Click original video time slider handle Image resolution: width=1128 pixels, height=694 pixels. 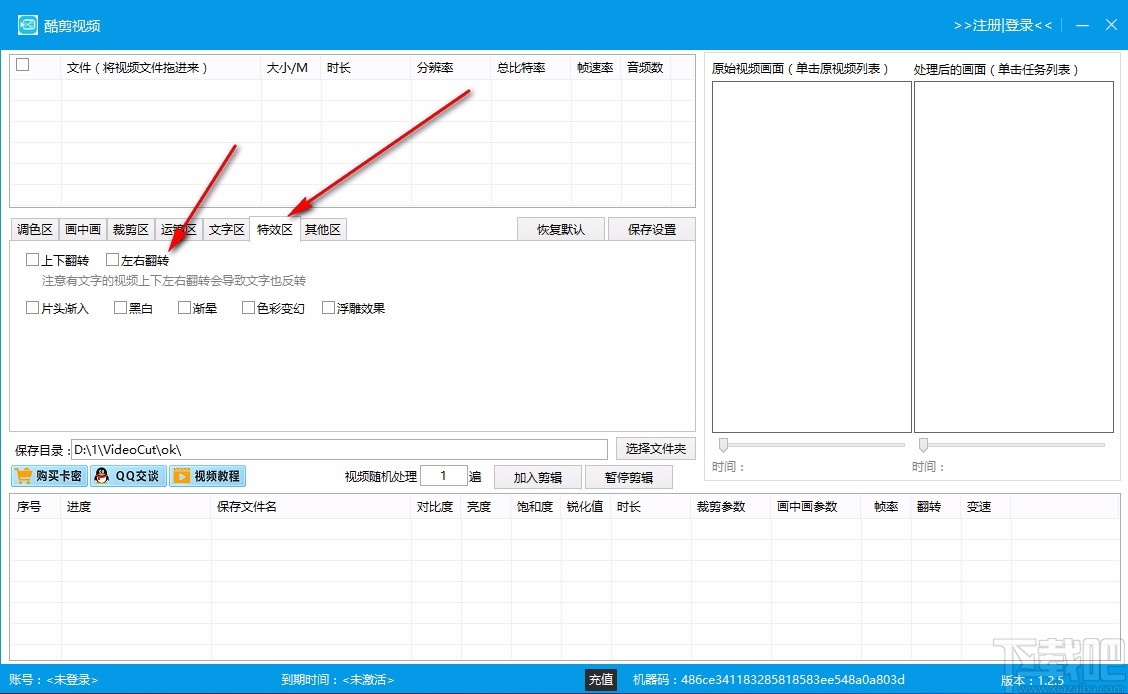coord(723,445)
